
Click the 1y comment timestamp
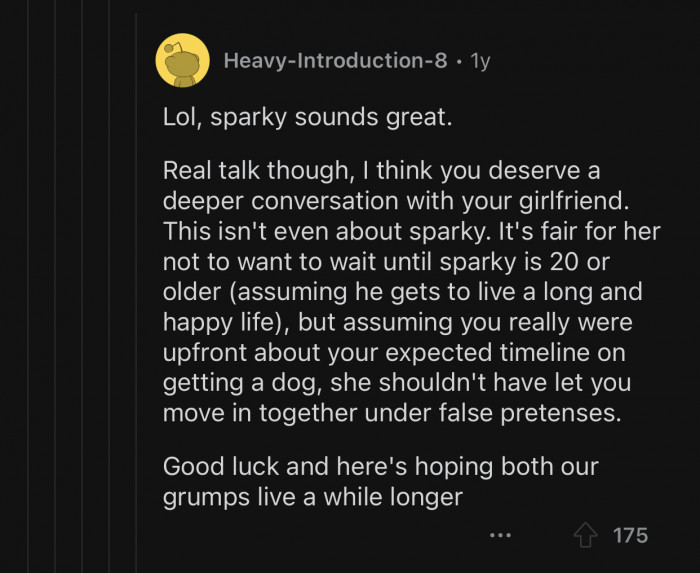[x=480, y=61]
